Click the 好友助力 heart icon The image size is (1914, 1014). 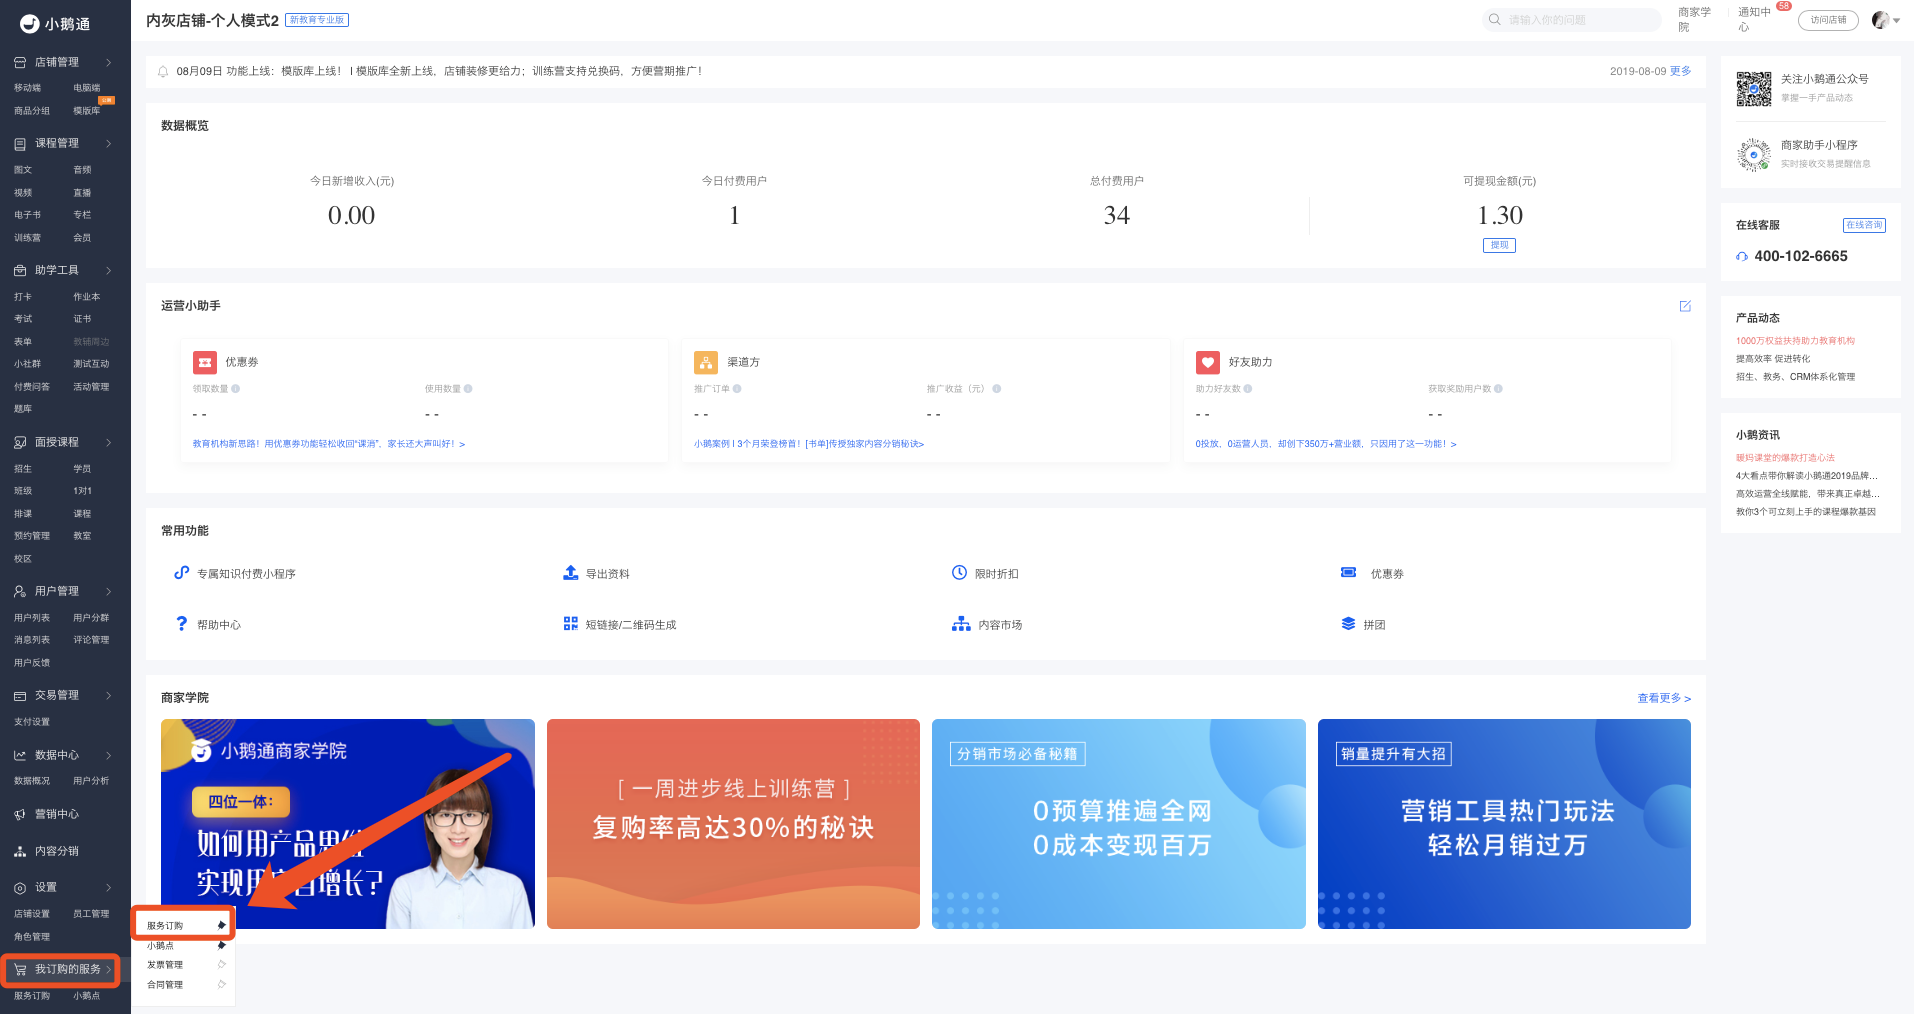tap(1208, 362)
